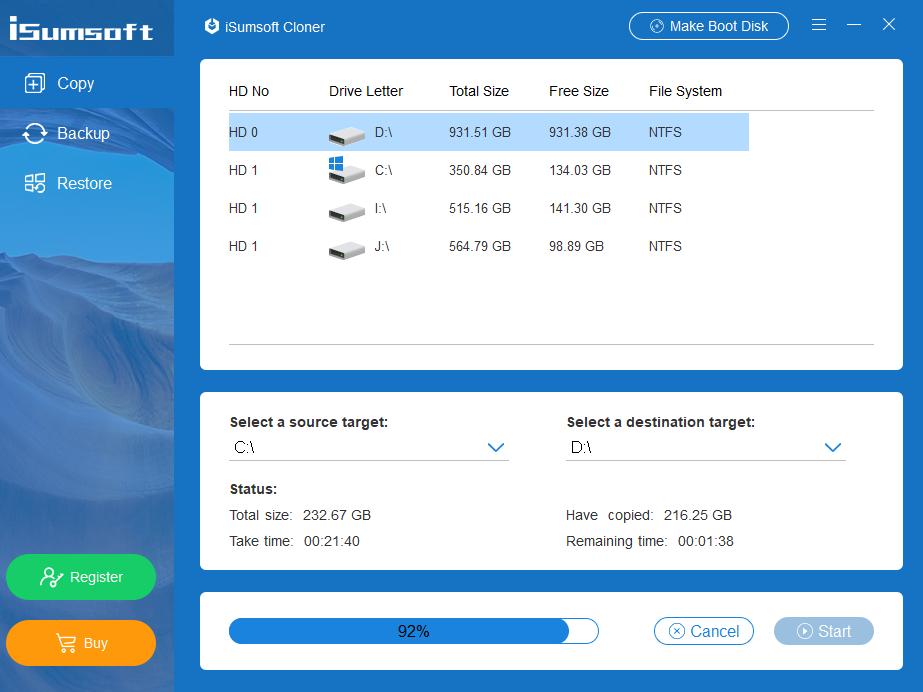Click the Backup circular arrows icon
Image resolution: width=923 pixels, height=692 pixels.
(35, 134)
